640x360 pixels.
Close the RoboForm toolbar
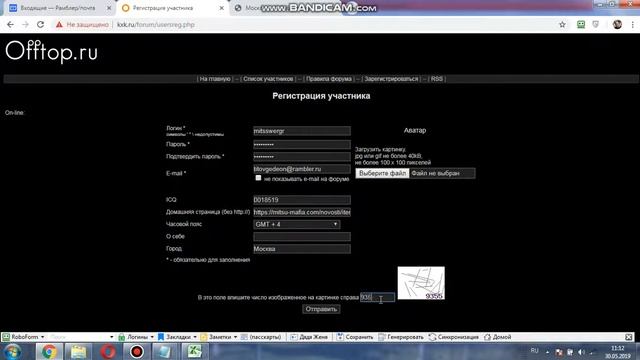[x=629, y=337]
